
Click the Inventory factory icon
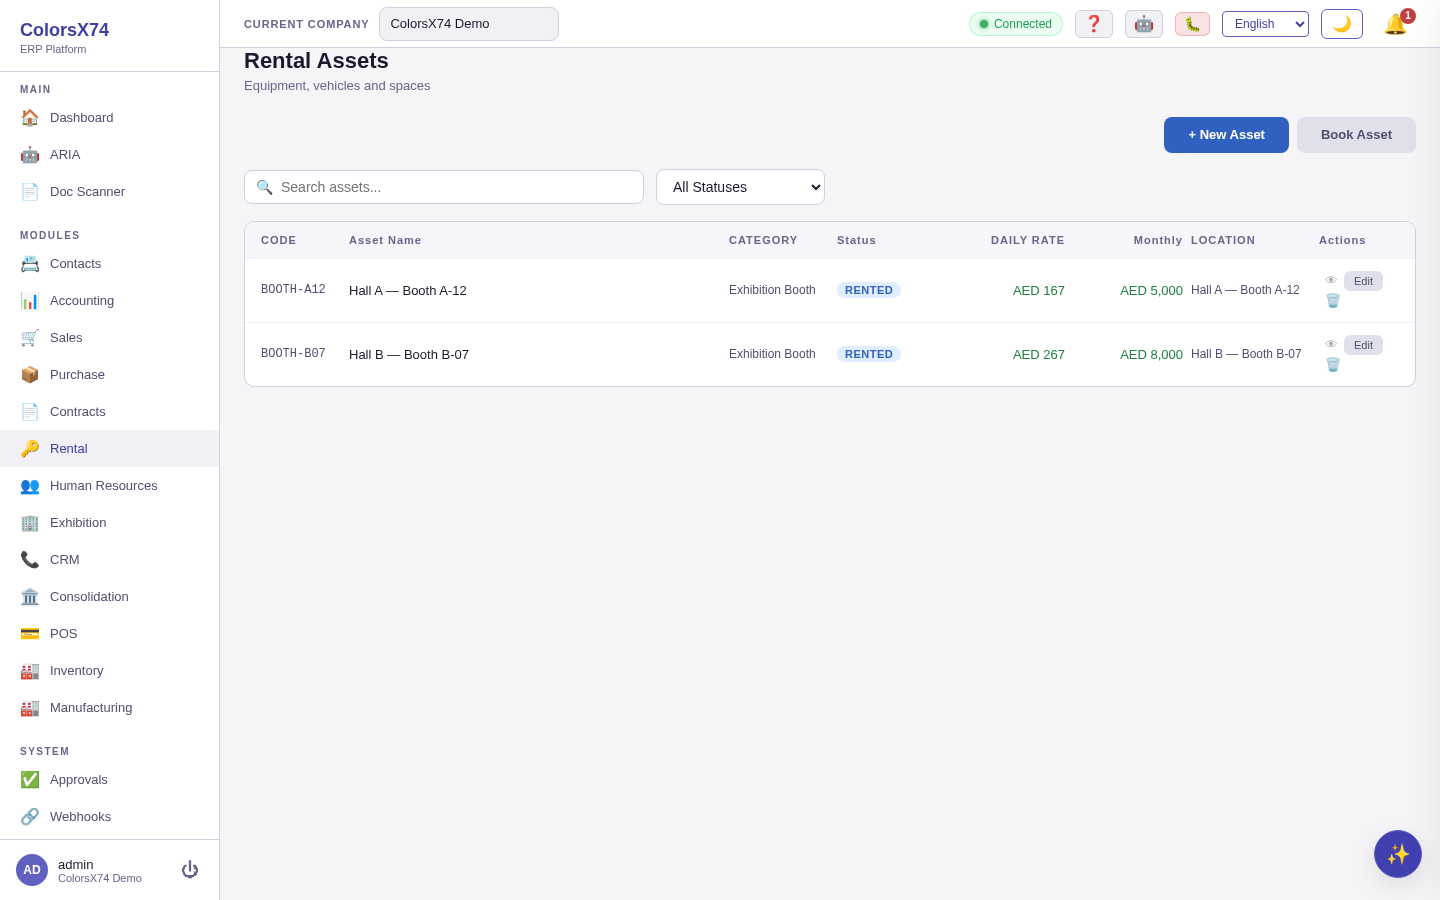coord(30,670)
